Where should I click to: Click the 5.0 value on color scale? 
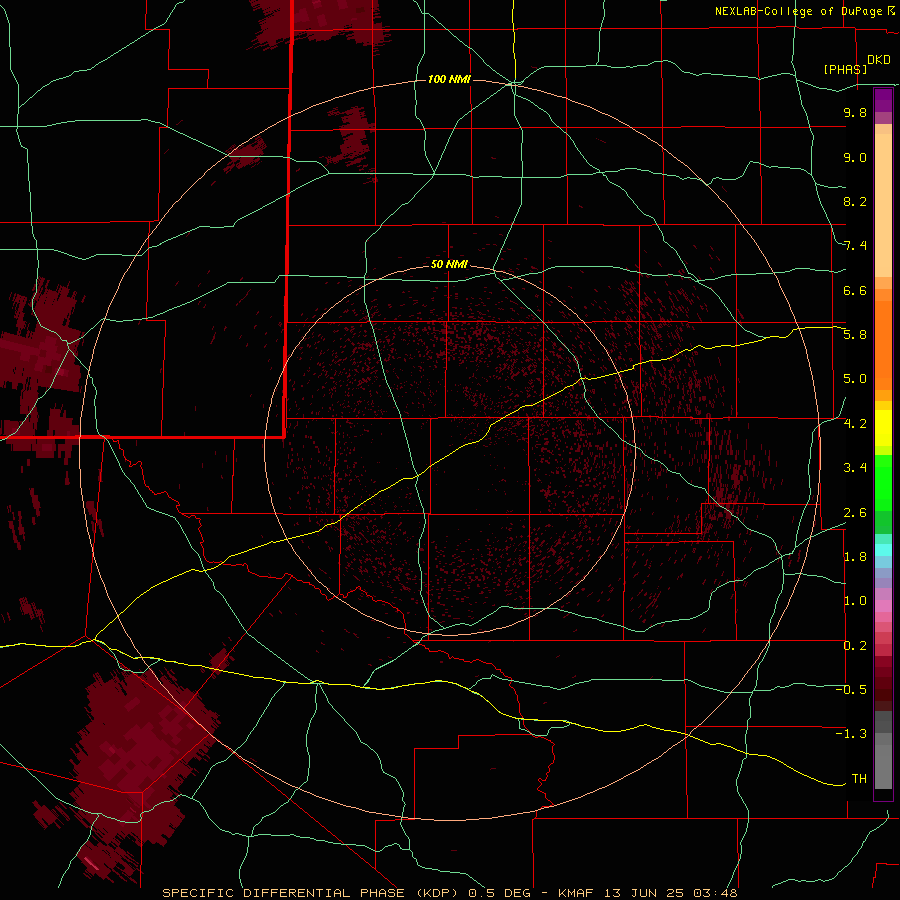pyautogui.click(x=855, y=379)
